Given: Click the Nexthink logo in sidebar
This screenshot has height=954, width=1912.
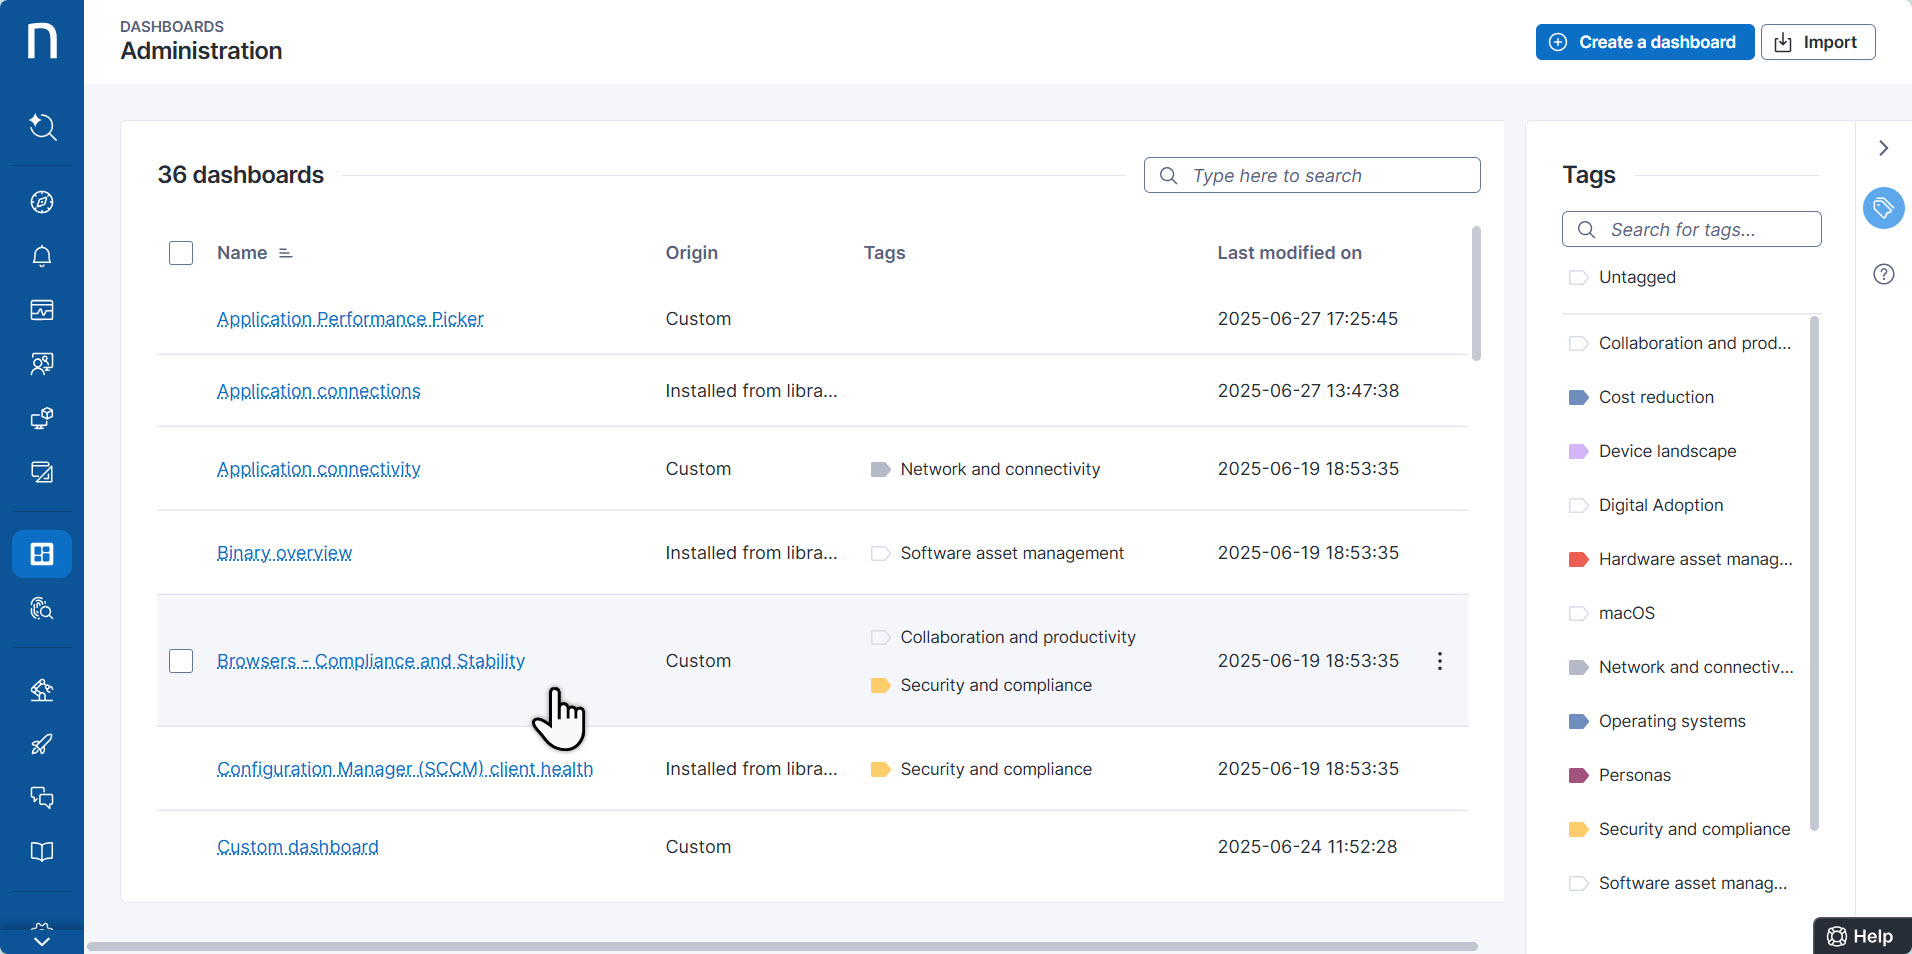Looking at the screenshot, I should click(42, 42).
